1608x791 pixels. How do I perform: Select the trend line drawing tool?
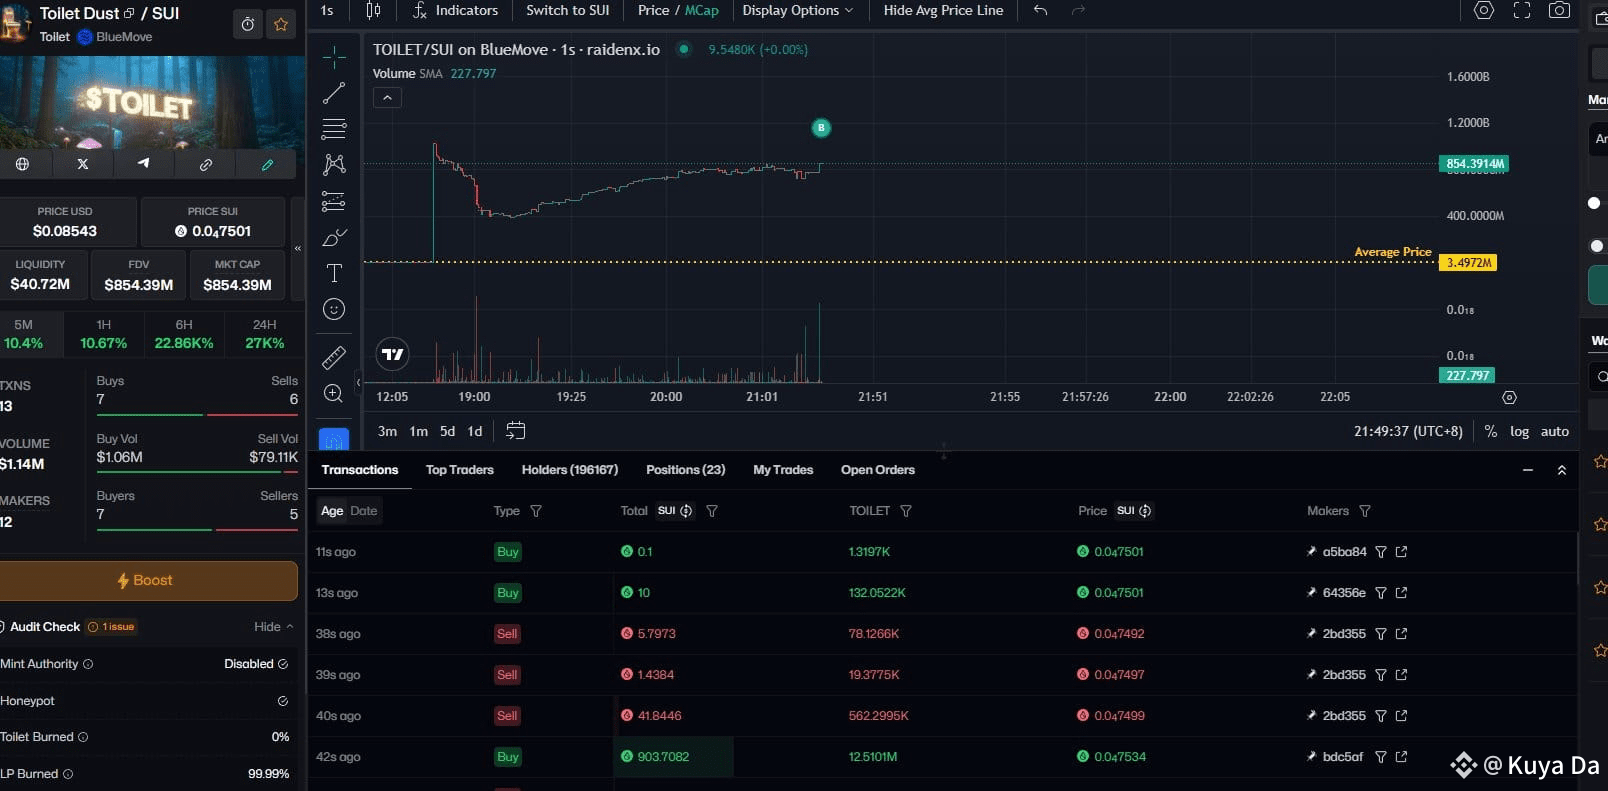pyautogui.click(x=334, y=93)
